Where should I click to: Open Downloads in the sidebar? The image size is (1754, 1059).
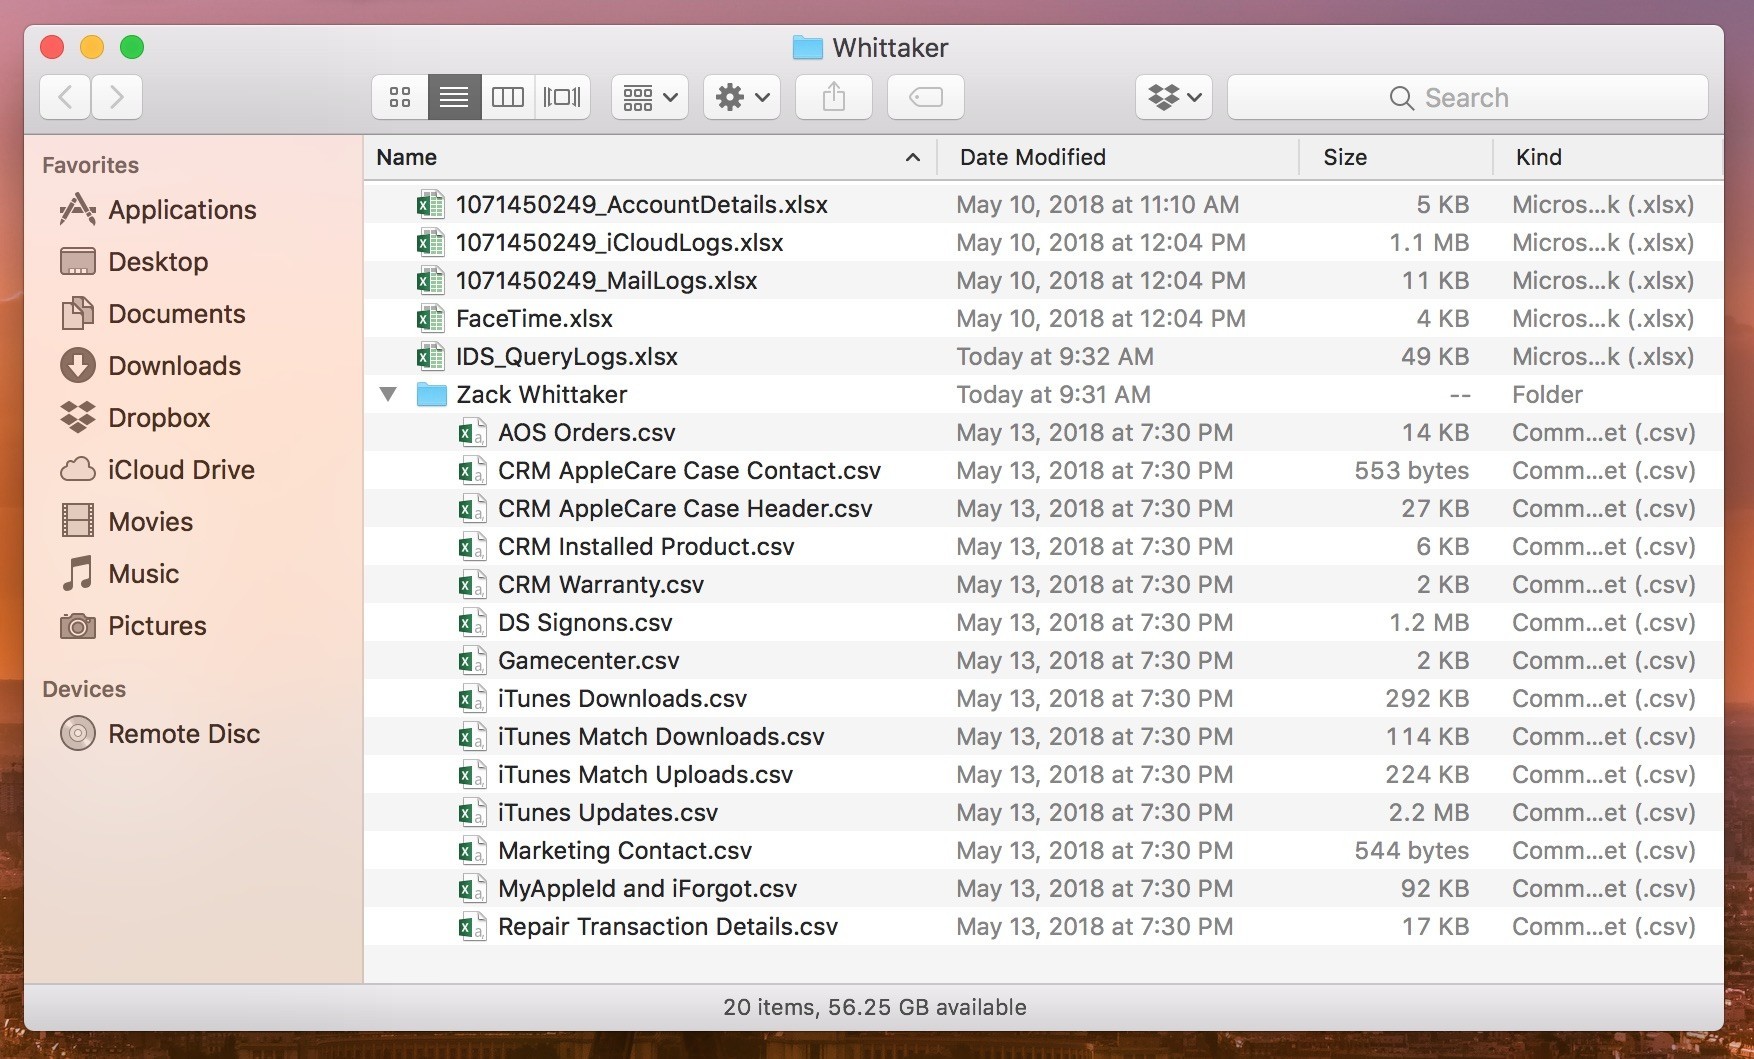(x=150, y=366)
